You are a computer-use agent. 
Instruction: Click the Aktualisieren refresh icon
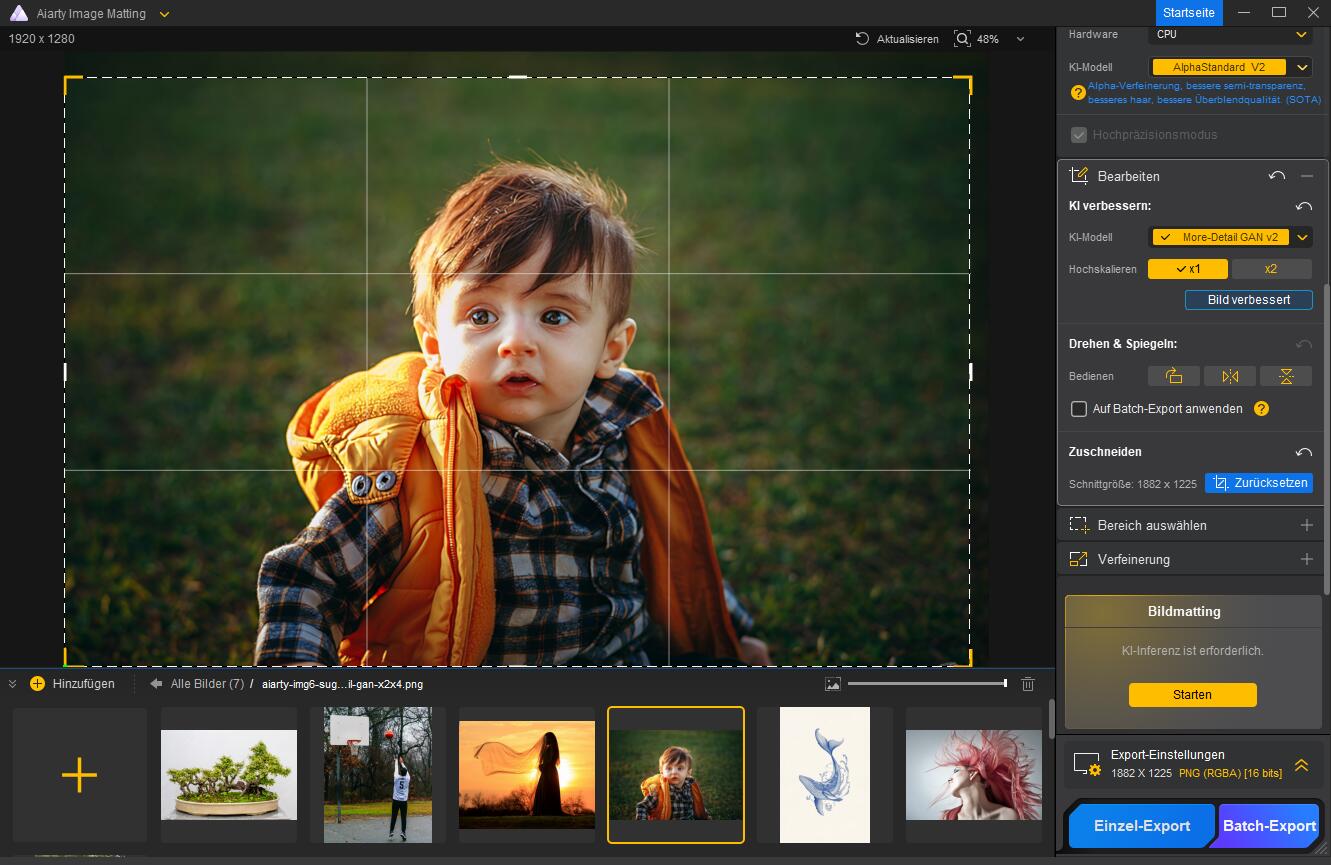(862, 39)
